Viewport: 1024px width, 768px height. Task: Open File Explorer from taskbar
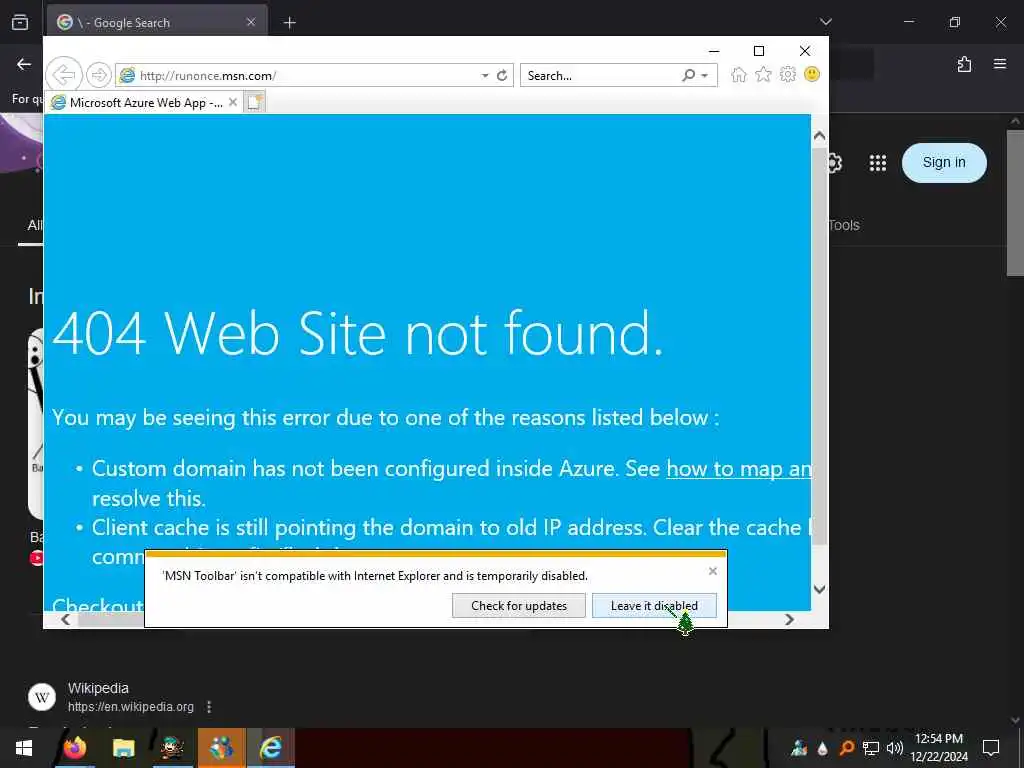click(x=123, y=748)
